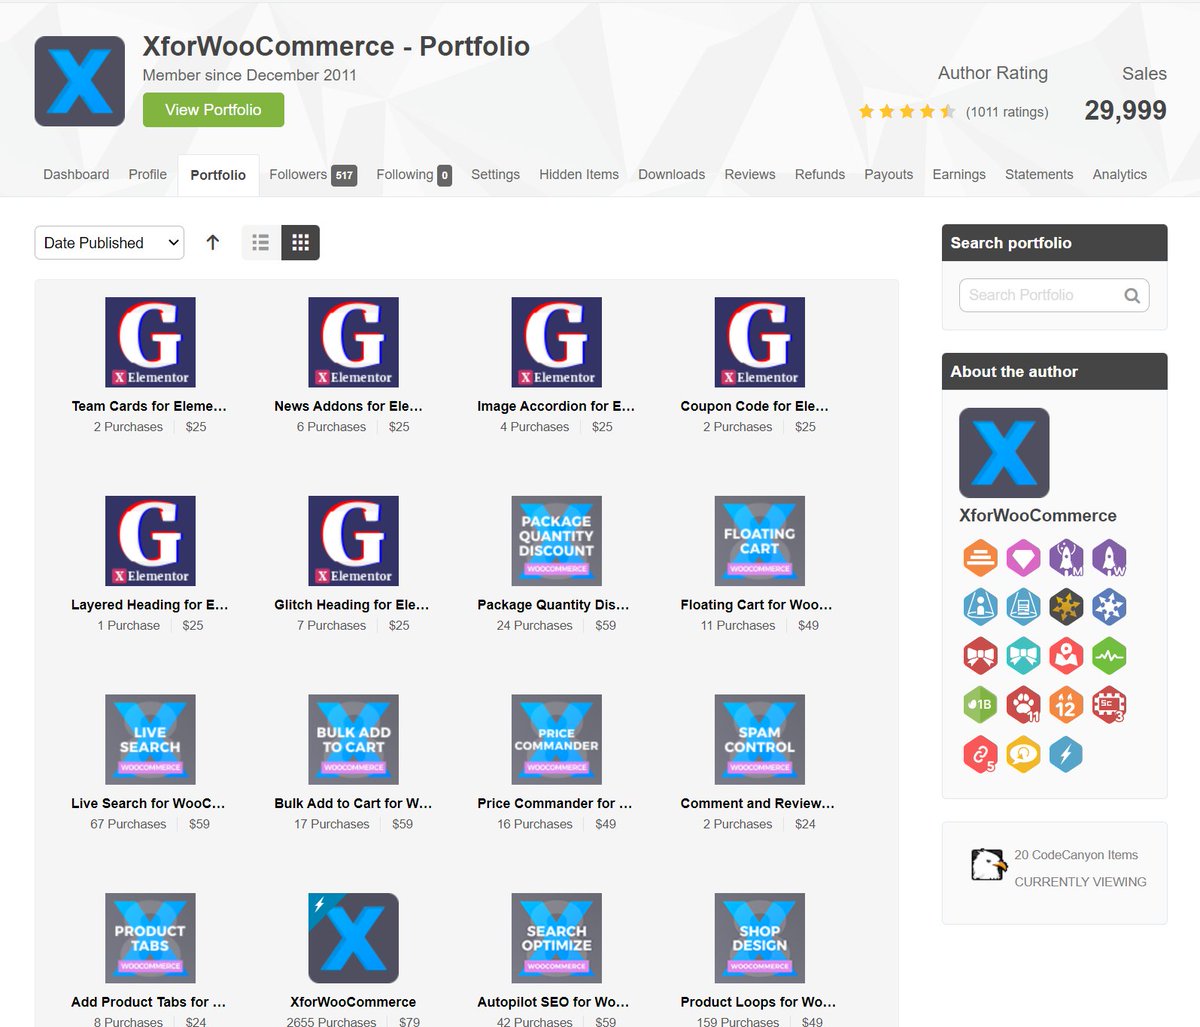Click the Layered Heading item thumbnail

(150, 541)
